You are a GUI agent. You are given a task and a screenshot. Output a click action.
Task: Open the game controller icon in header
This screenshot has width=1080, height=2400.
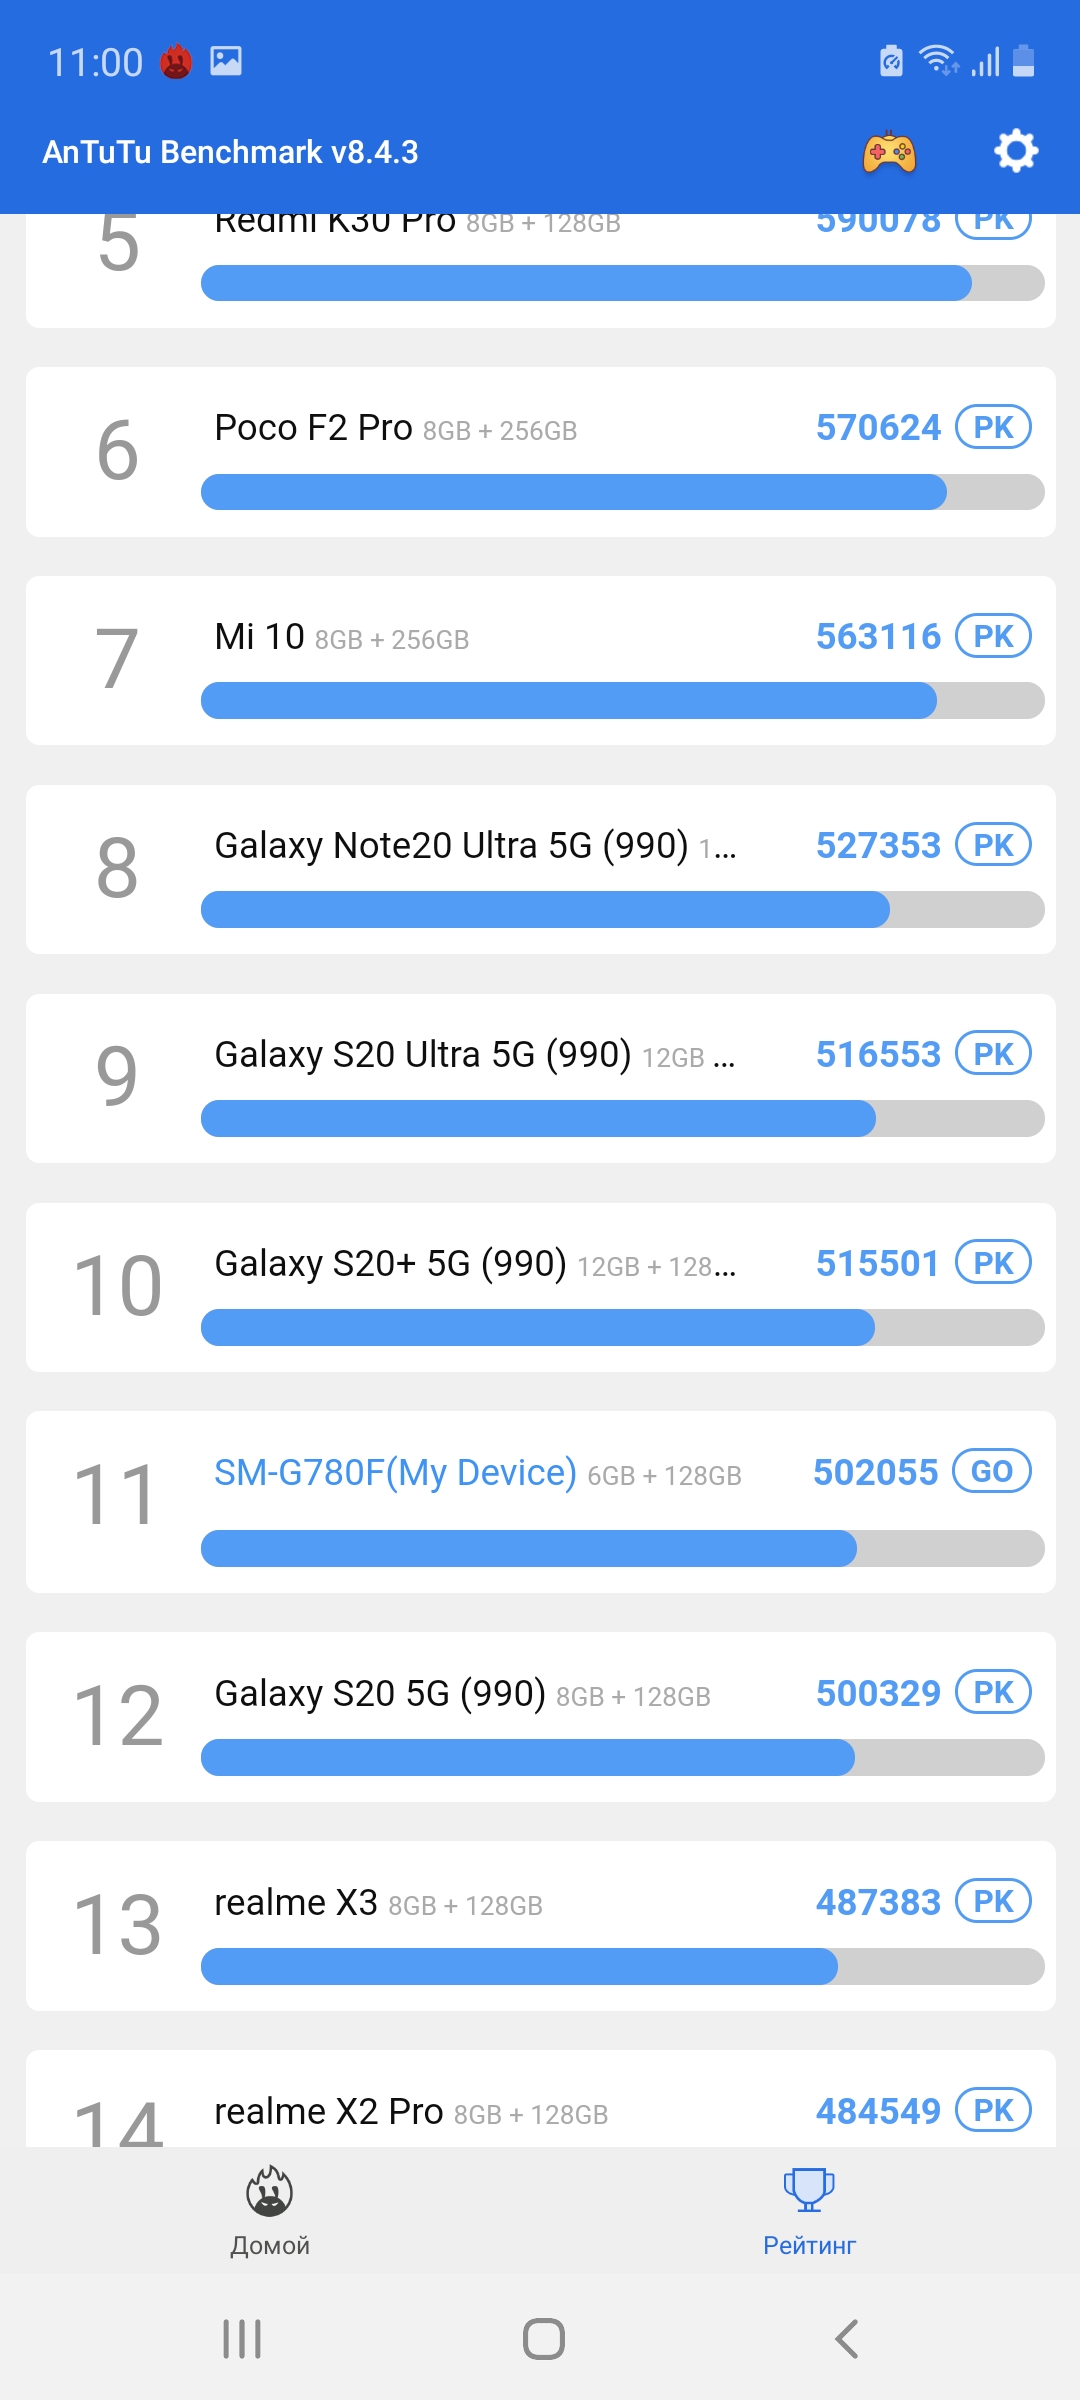pyautogui.click(x=889, y=152)
